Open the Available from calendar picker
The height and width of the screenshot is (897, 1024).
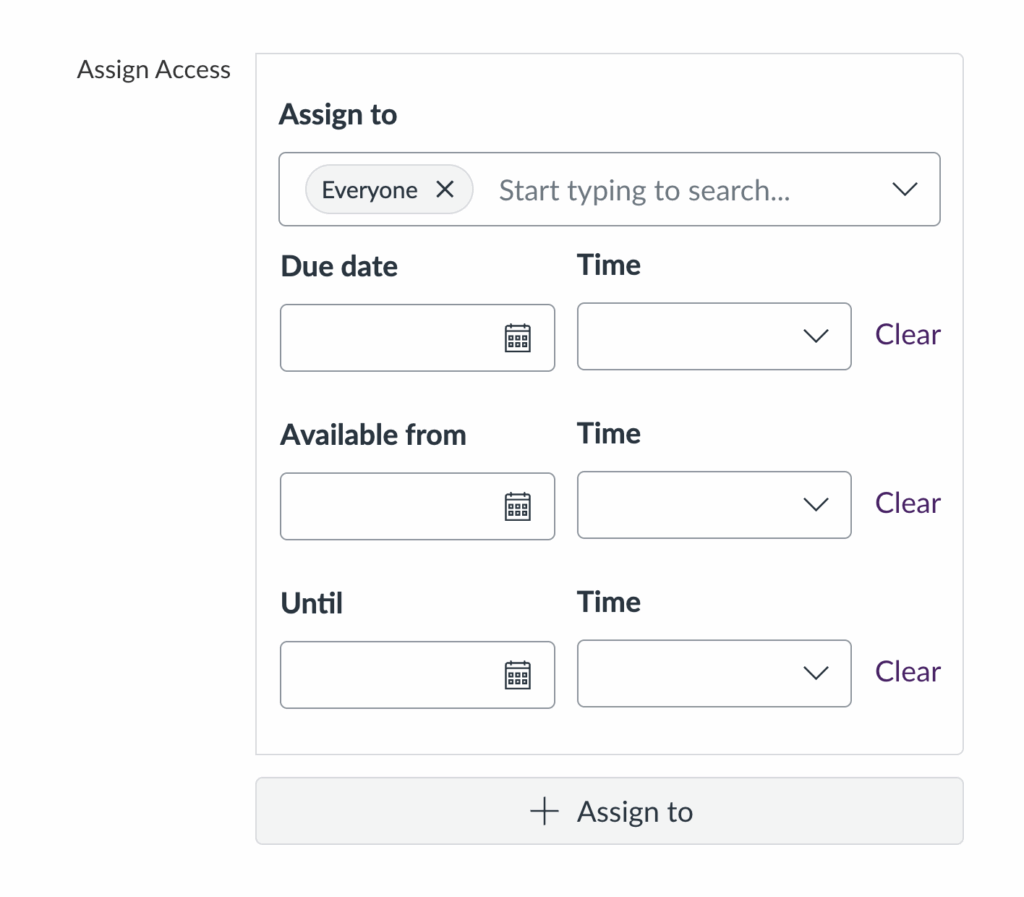coord(517,506)
